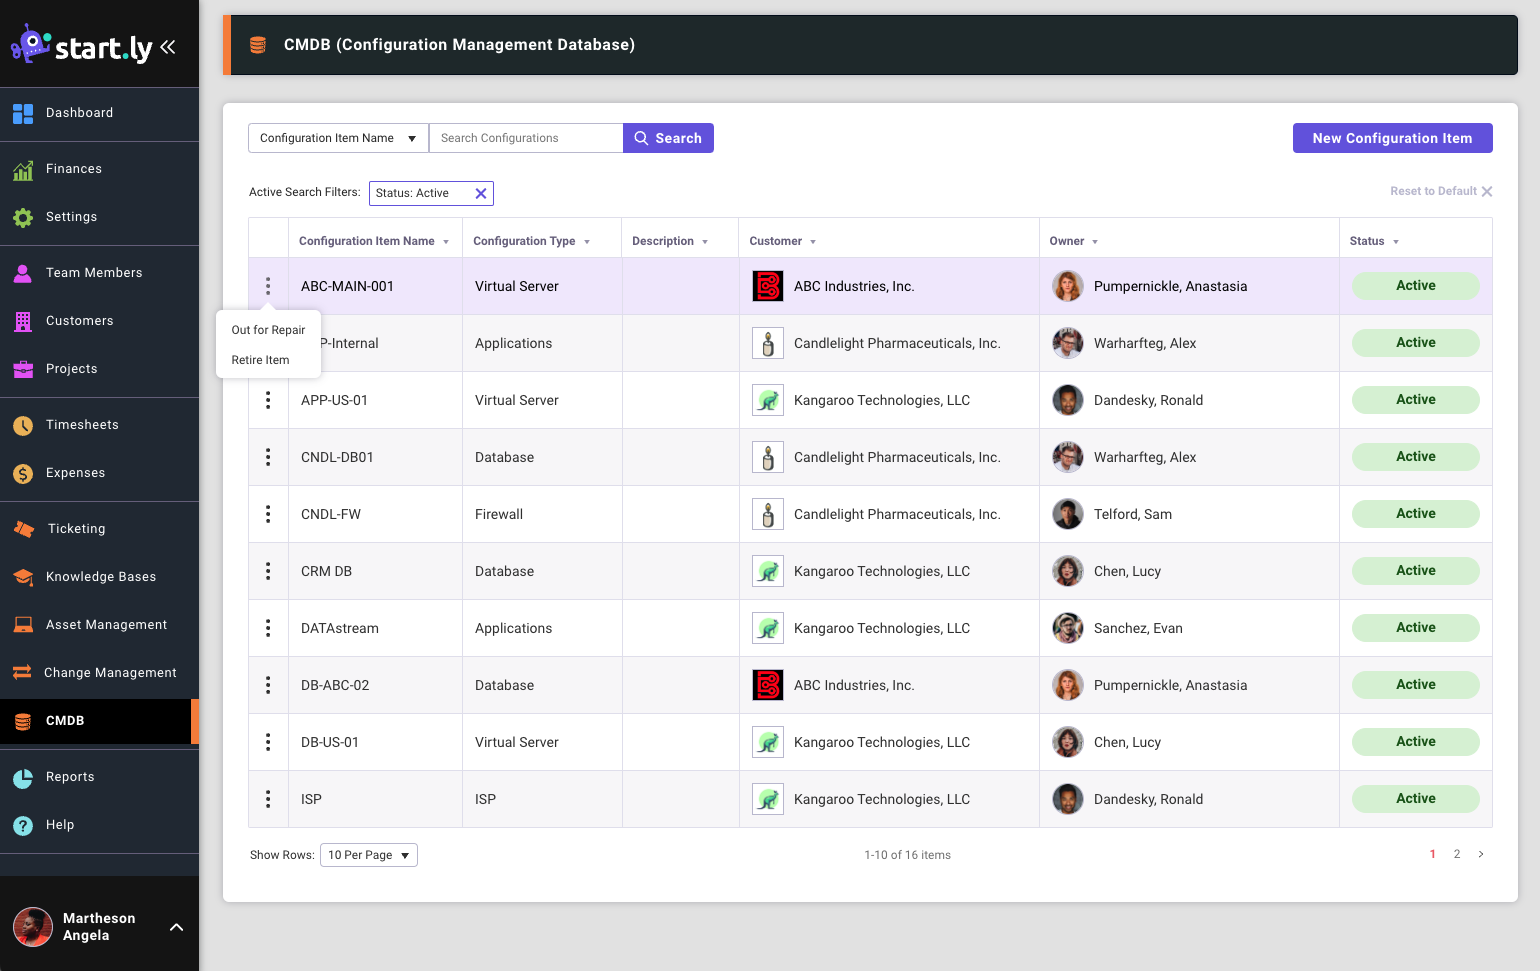Open Asset Management from sidebar
The width and height of the screenshot is (1540, 971).
point(106,625)
